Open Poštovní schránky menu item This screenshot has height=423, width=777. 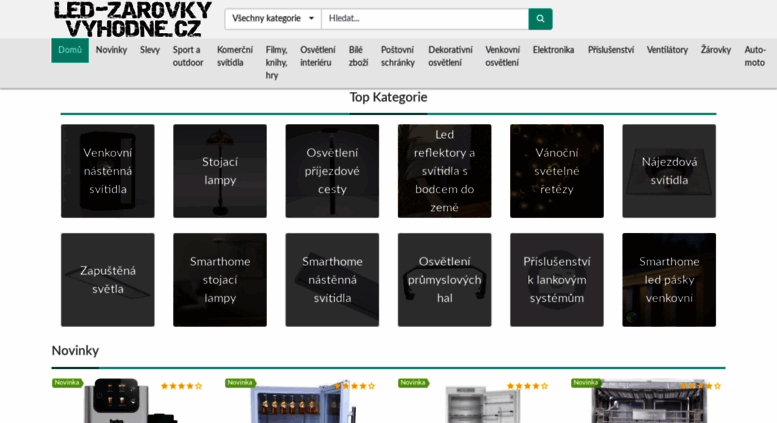click(397, 56)
